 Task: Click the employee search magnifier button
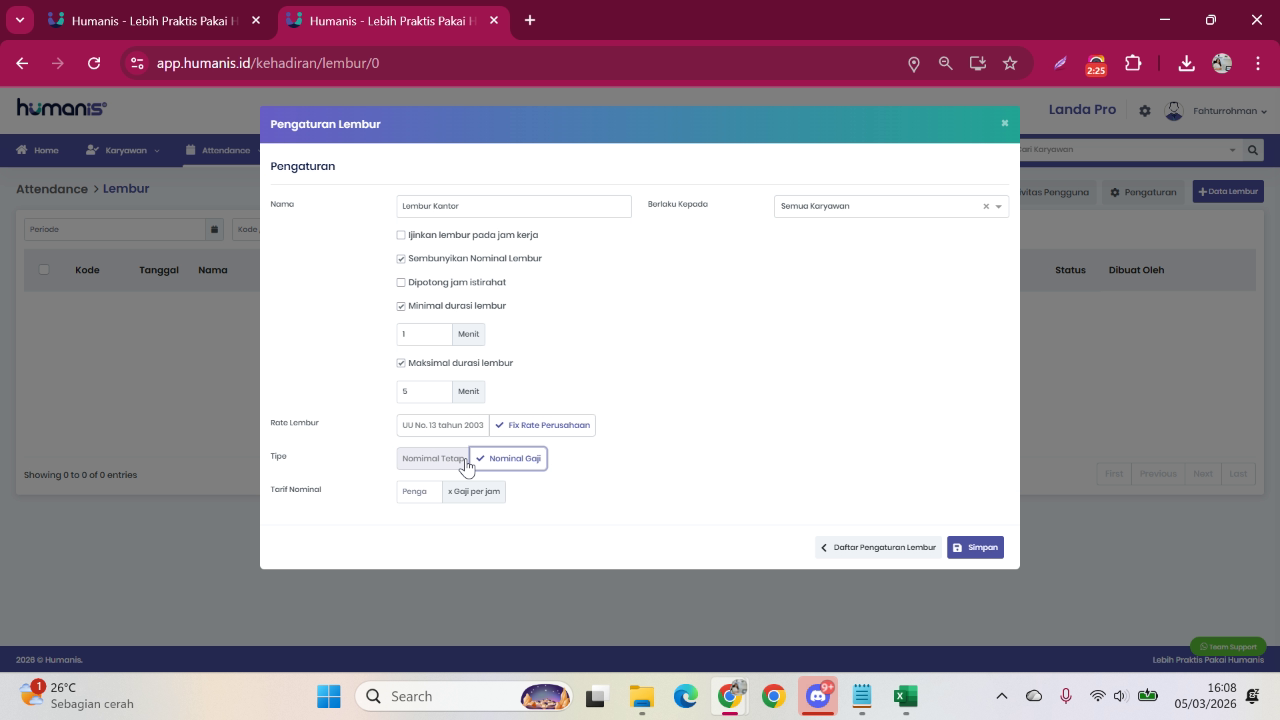[1252, 150]
